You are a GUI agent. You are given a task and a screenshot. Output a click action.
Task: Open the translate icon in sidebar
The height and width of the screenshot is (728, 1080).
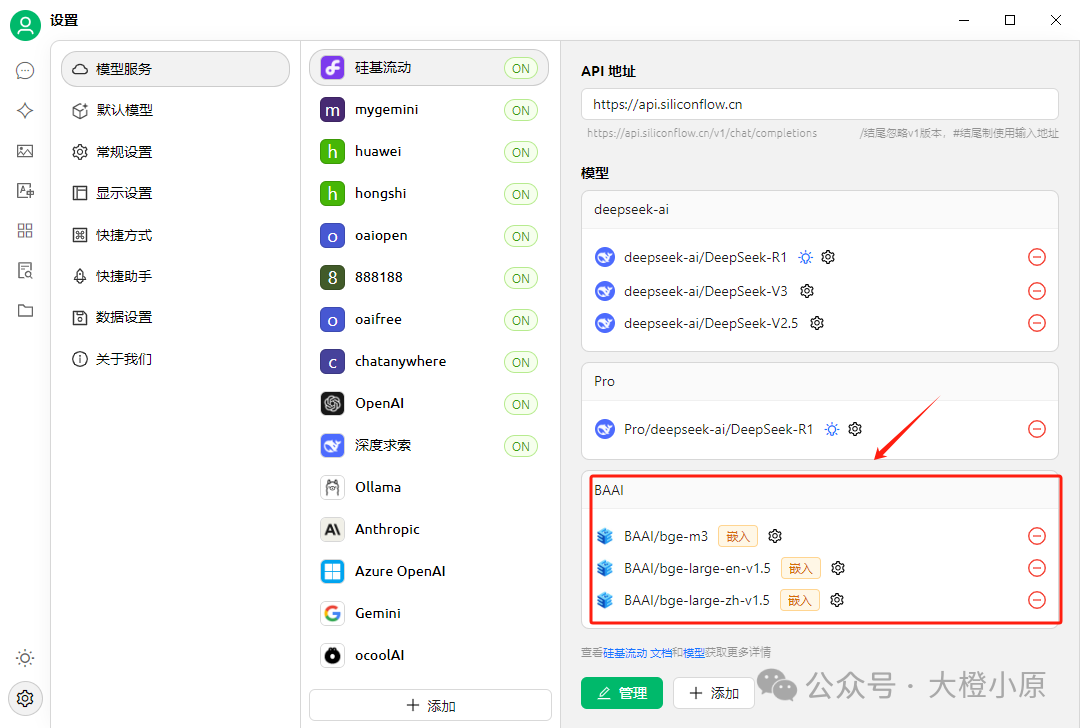coord(25,191)
